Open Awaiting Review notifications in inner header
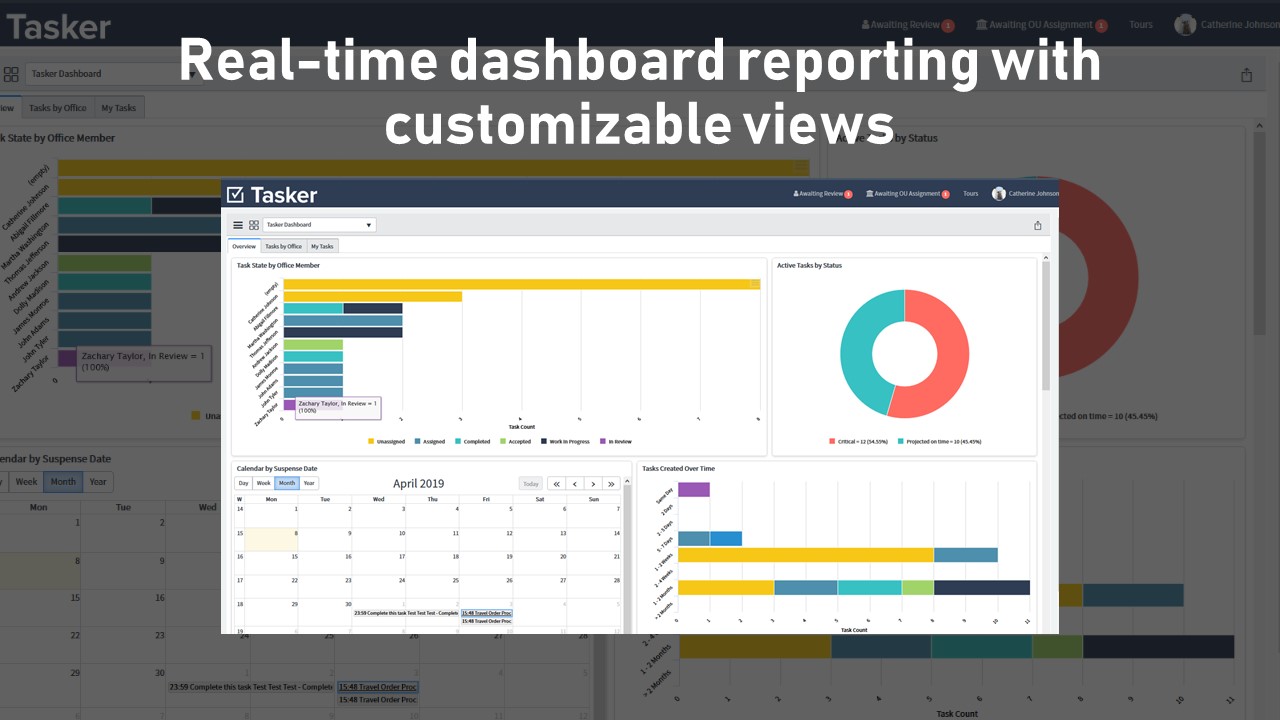1280x720 pixels. (822, 194)
